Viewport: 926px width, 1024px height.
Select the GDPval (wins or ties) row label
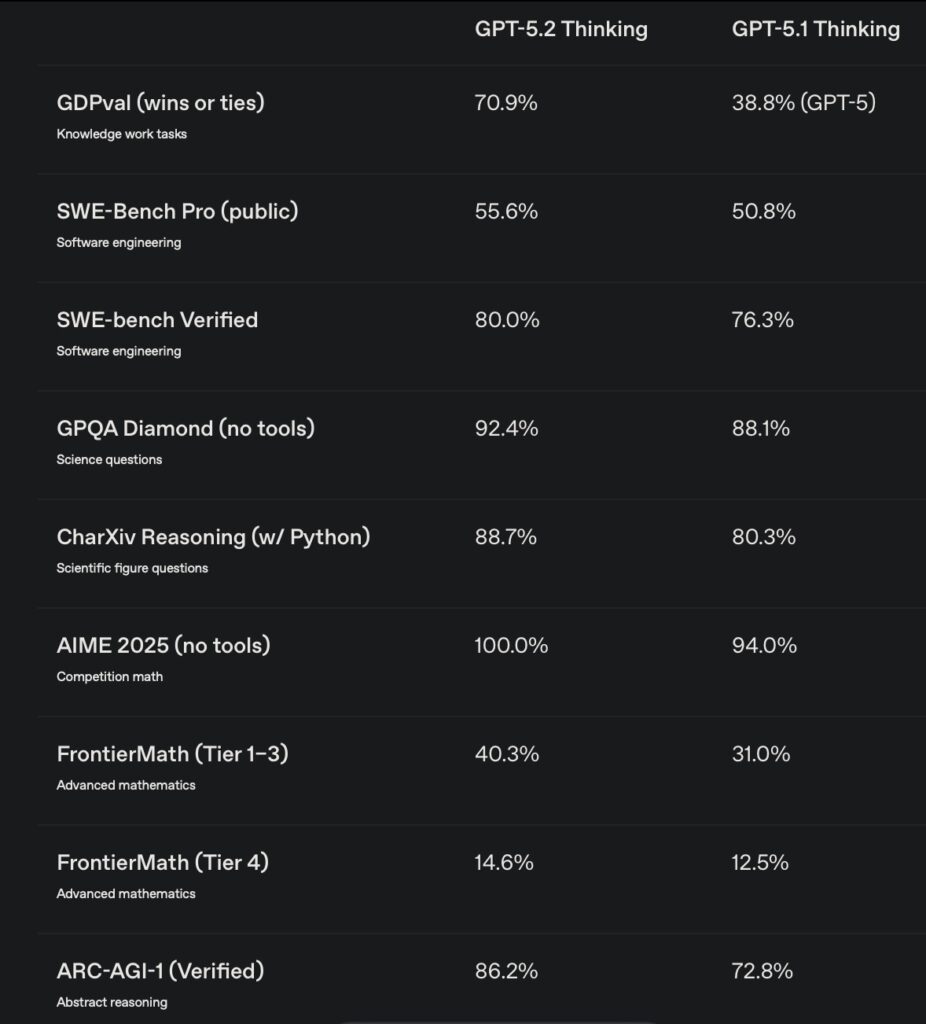(161, 102)
